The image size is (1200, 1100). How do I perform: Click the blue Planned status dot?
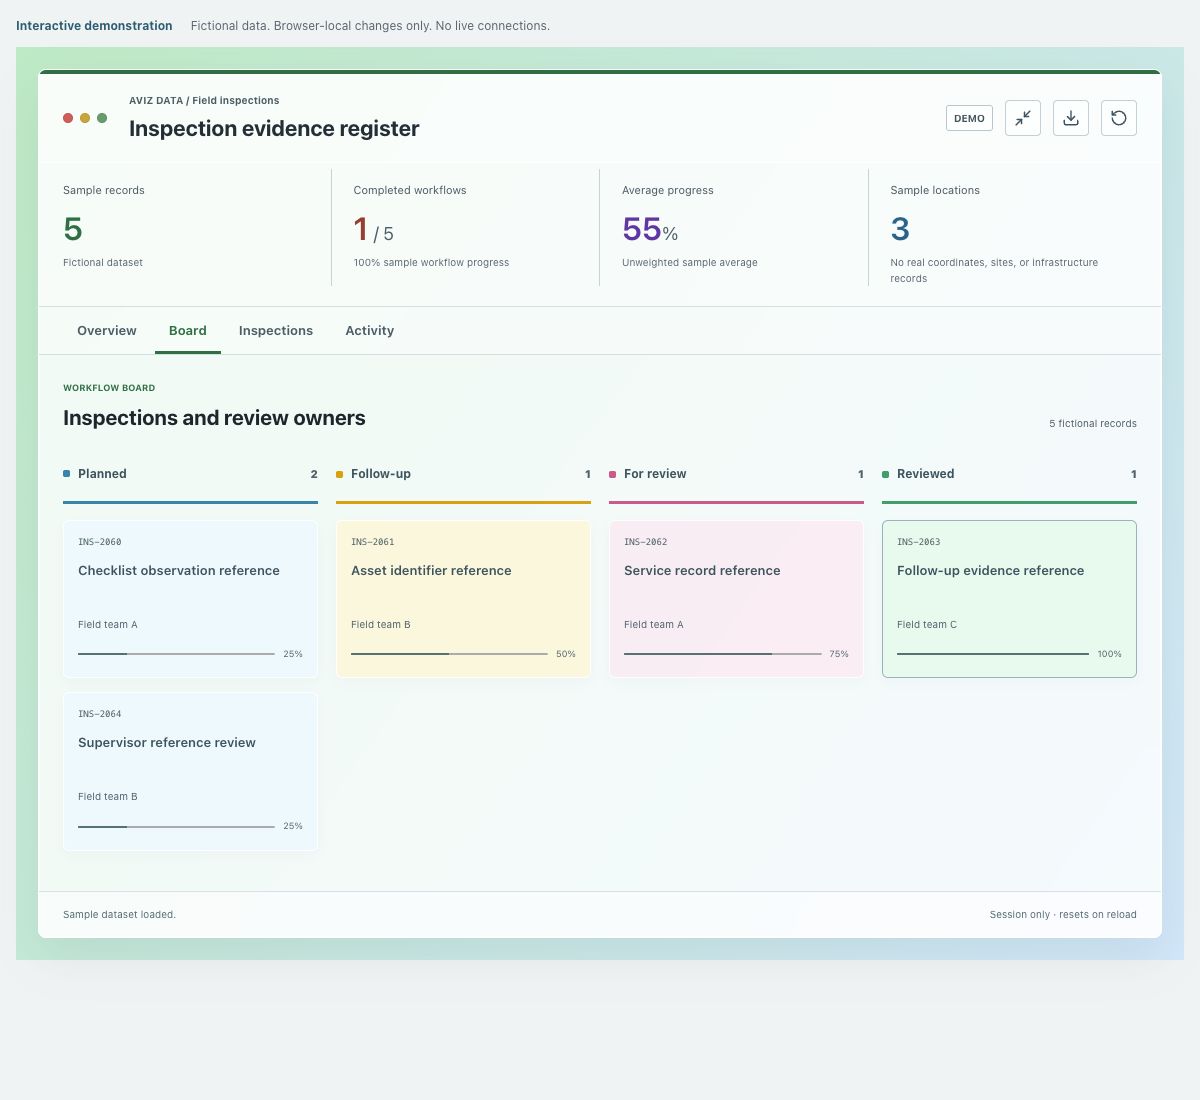pyautogui.click(x=67, y=474)
